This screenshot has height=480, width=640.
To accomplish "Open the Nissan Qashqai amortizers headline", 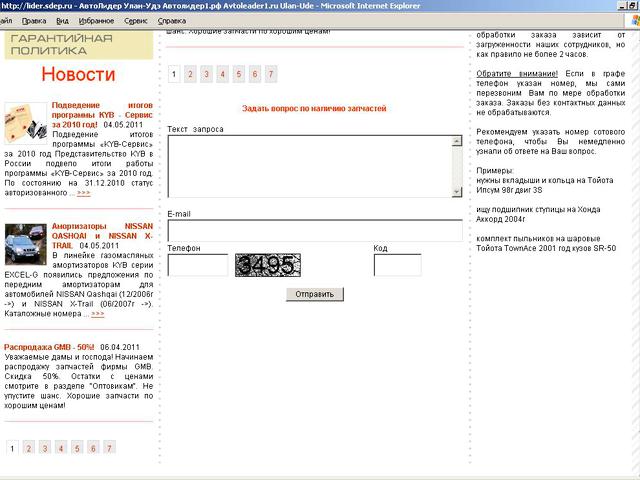I will pos(102,236).
